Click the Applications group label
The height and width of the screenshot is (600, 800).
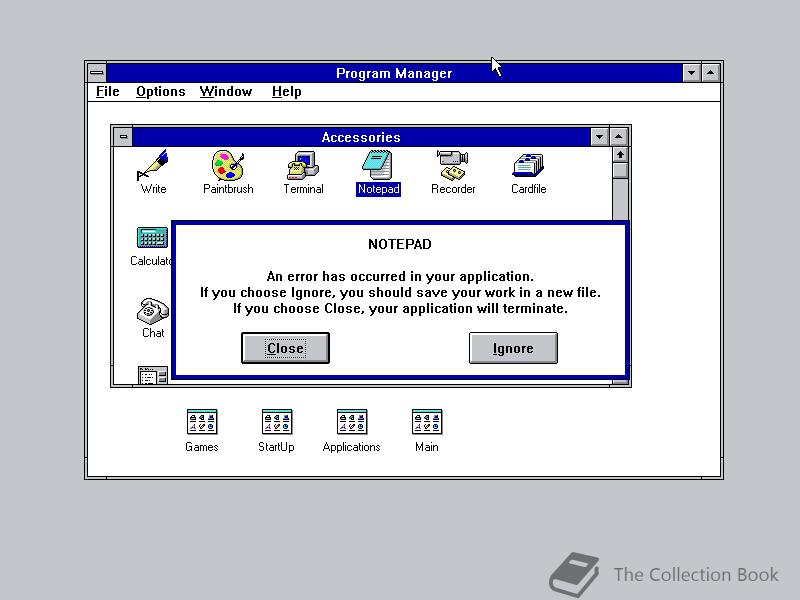pyautogui.click(x=352, y=447)
